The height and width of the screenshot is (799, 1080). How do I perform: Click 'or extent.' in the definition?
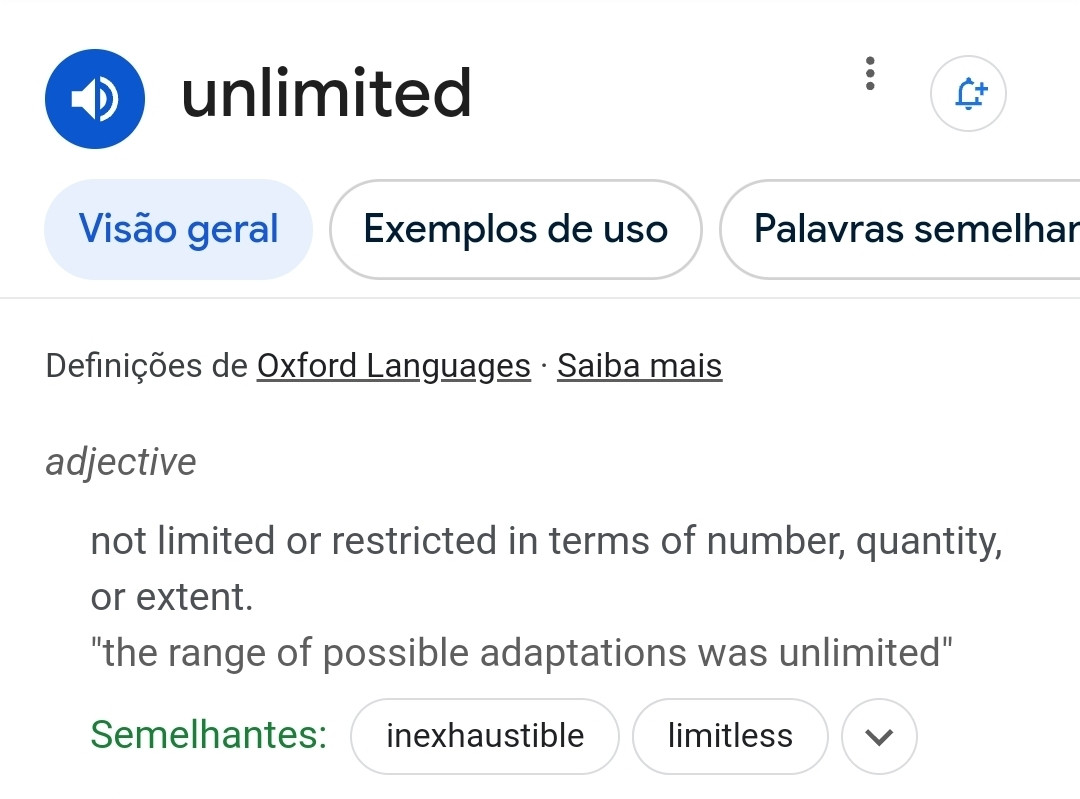click(x=172, y=597)
